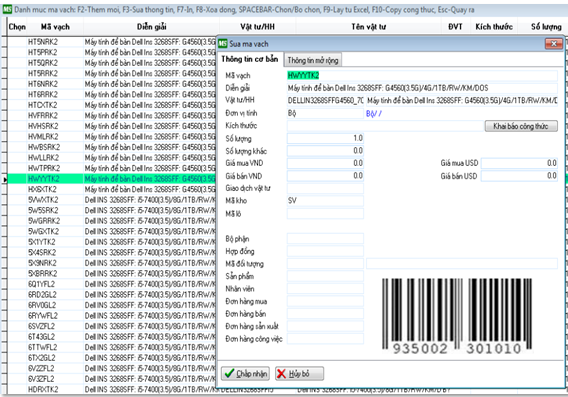The image size is (568, 397).
Task: Click the barcode image 935002 301010
Action: [x=457, y=316]
